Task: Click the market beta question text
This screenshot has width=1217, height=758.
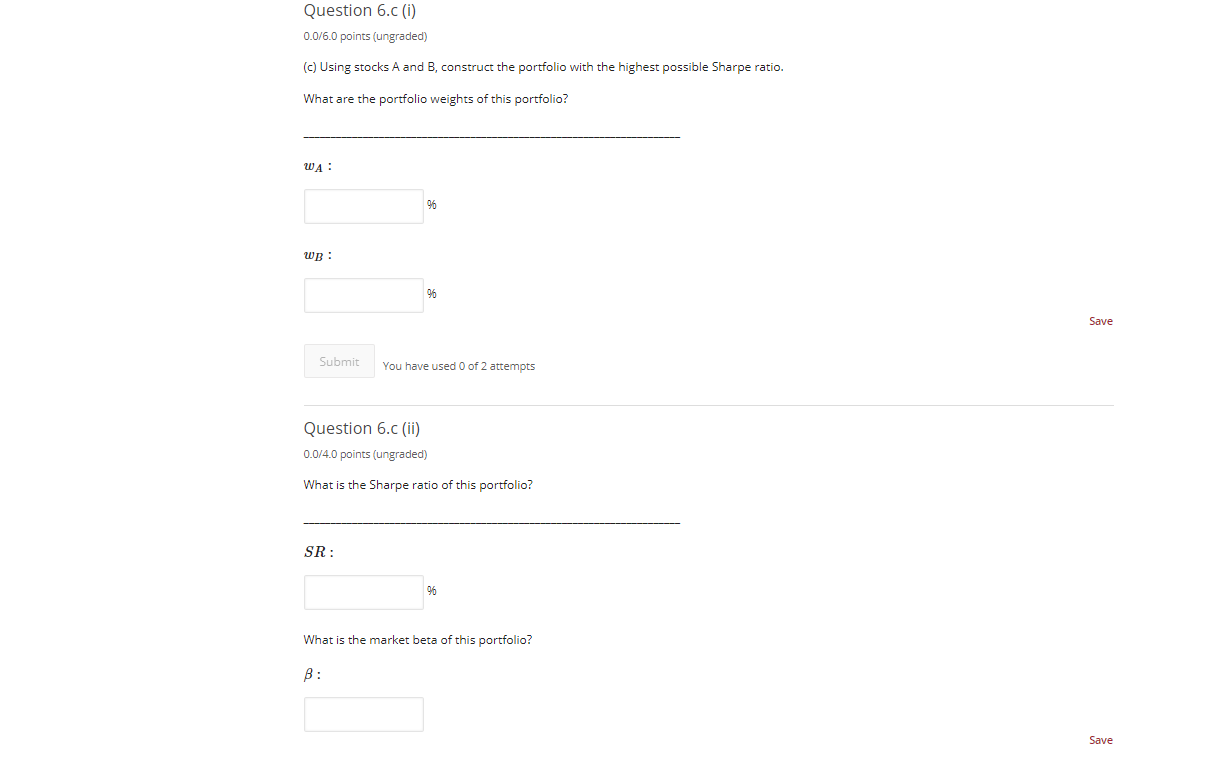Action: 418,639
